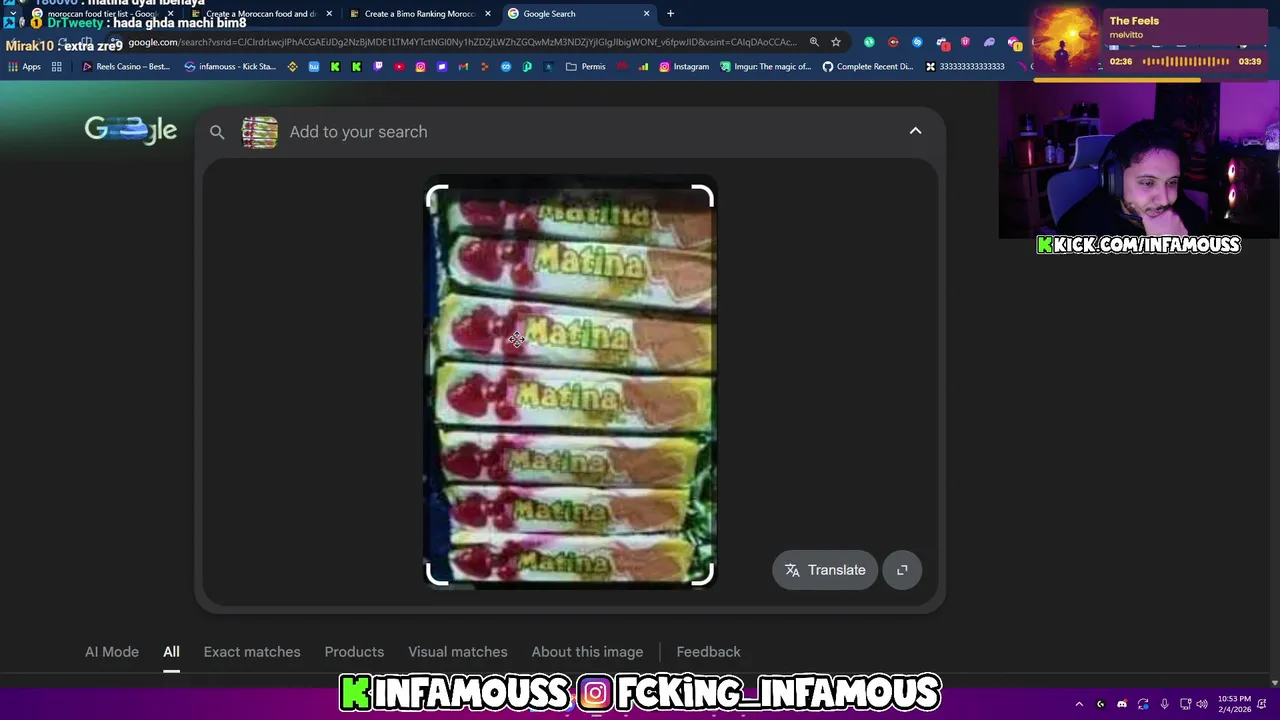Click the zoom magnifier icon in the address bar
Screen dimensions: 1280x720
point(814,42)
